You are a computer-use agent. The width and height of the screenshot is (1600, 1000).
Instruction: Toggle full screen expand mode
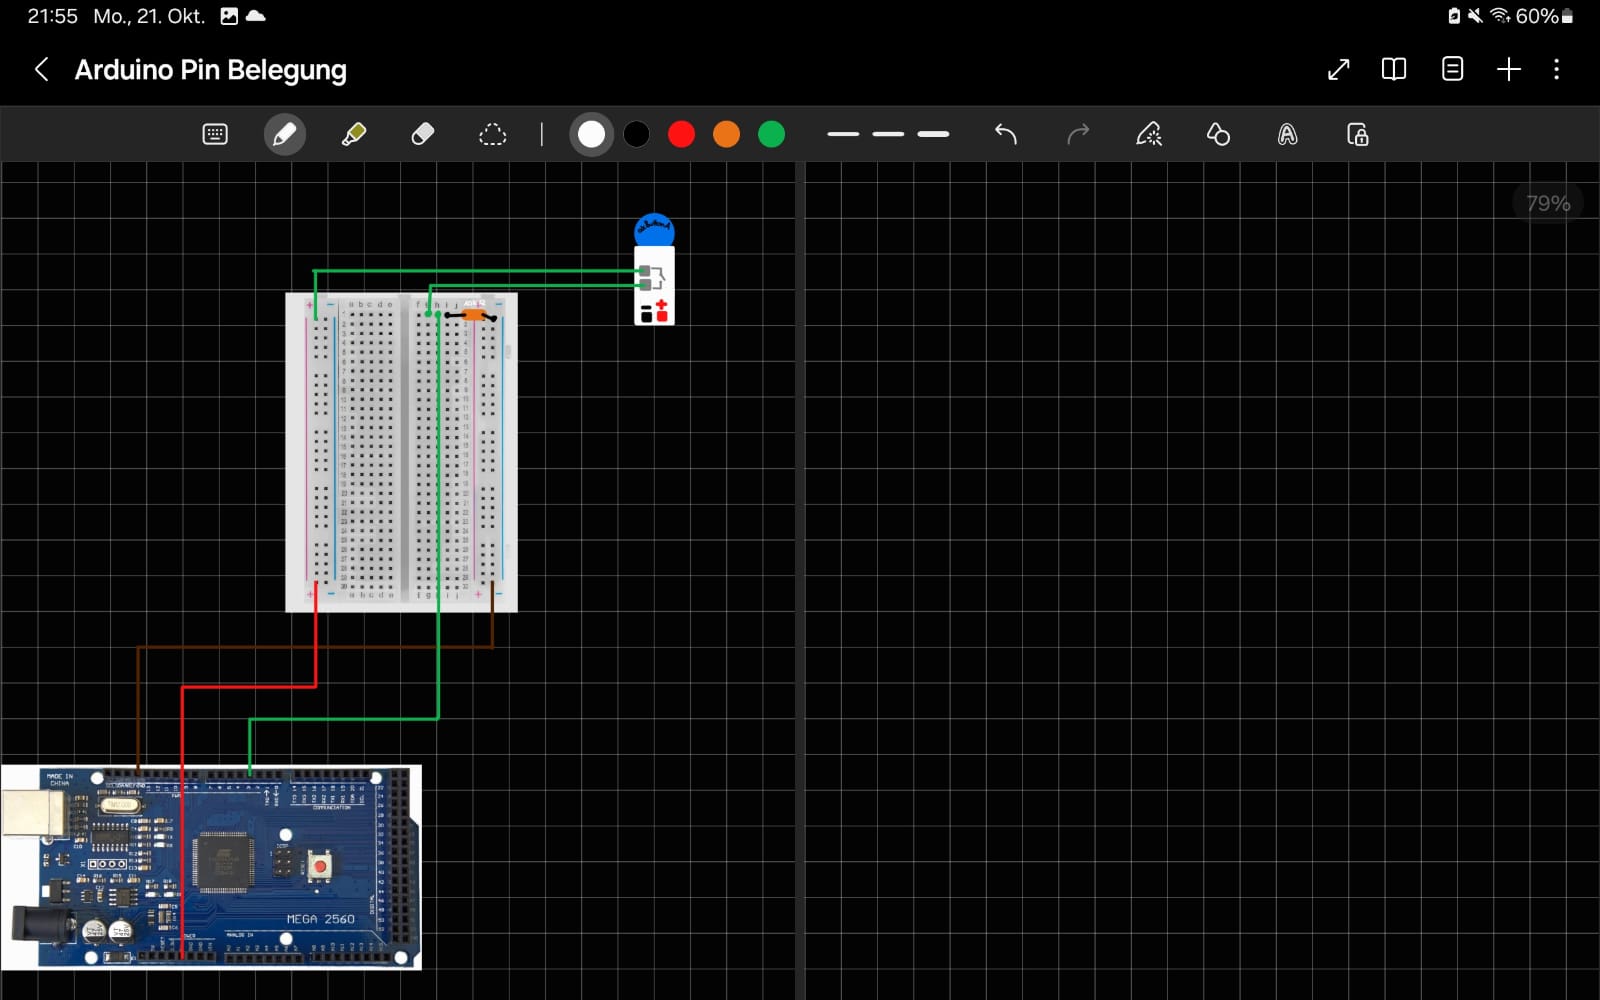coord(1338,69)
